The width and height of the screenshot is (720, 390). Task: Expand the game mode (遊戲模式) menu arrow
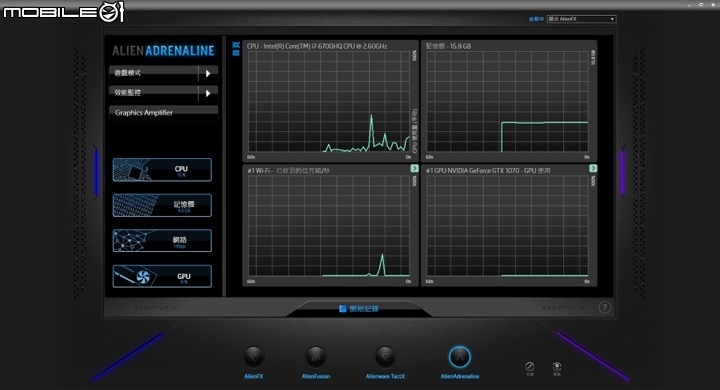(208, 73)
